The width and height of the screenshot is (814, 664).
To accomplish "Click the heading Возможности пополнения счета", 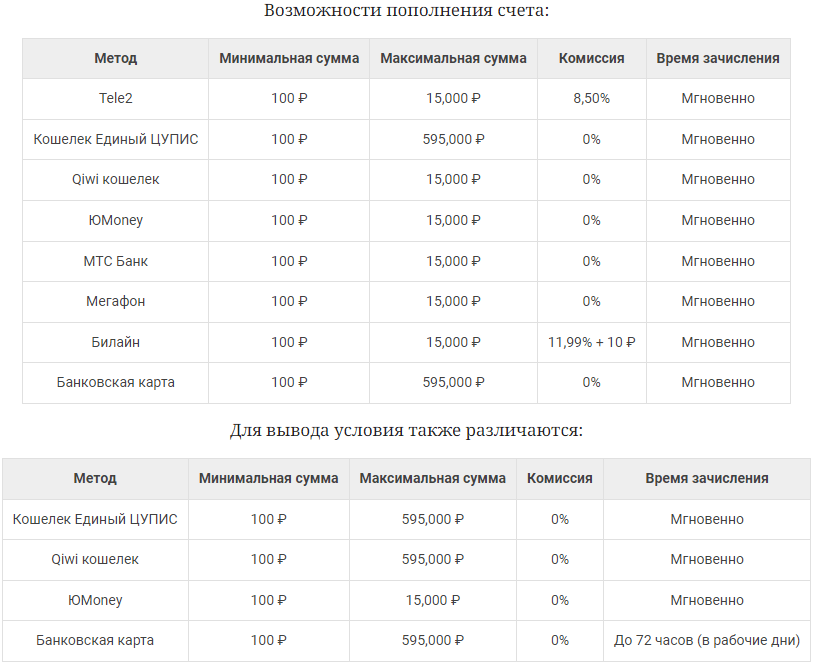I will [407, 11].
